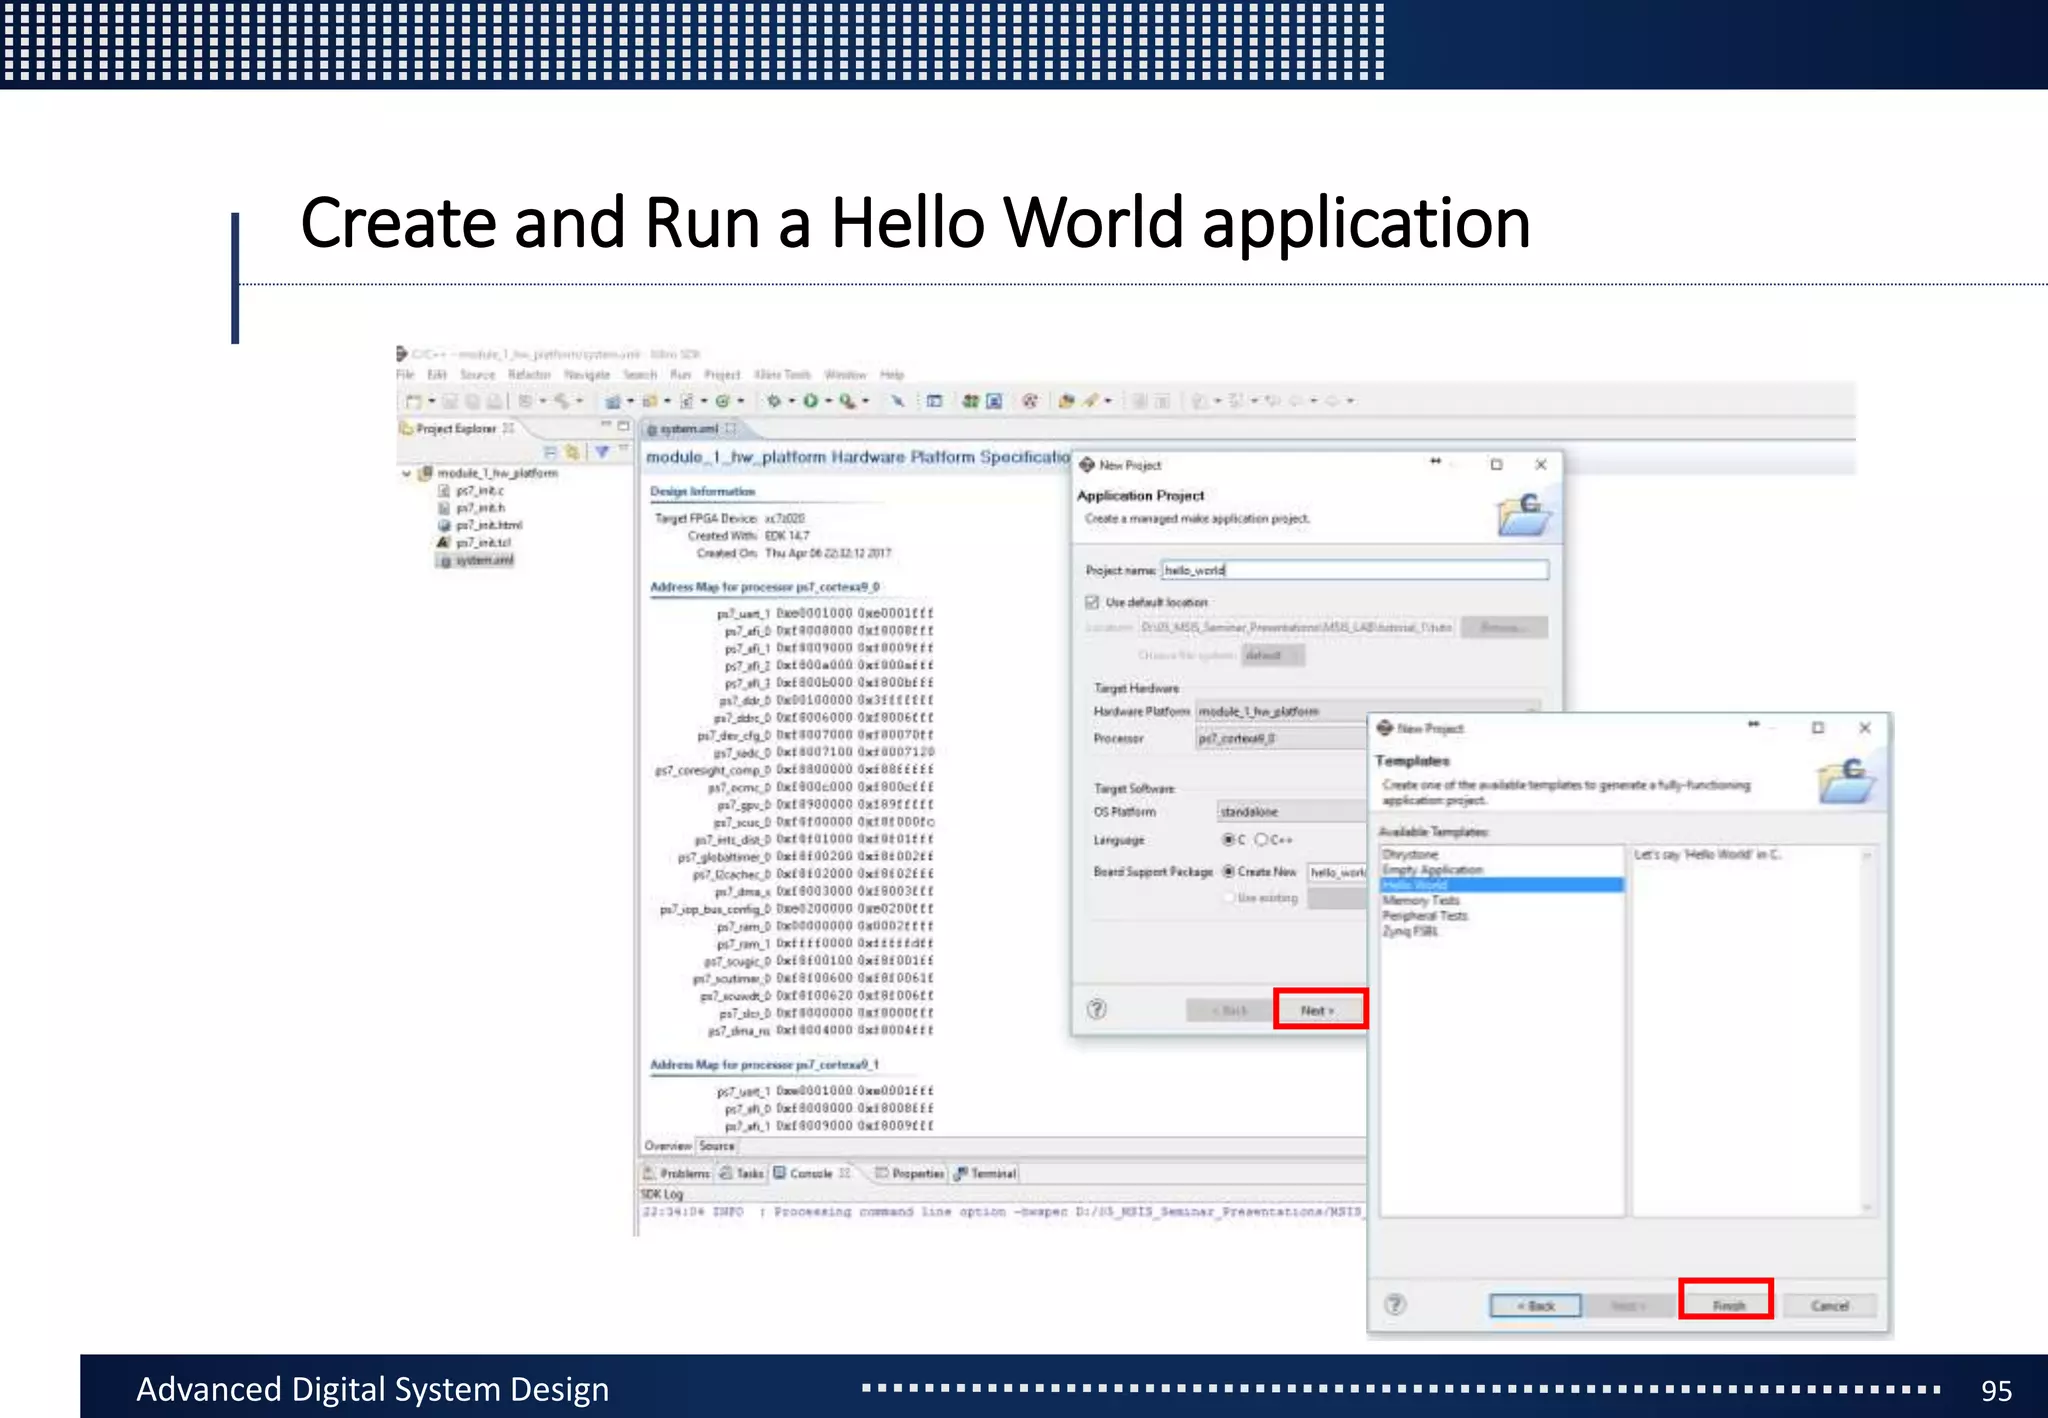
Task: Open the dropdown arrow beside the New icon
Action: point(431,402)
